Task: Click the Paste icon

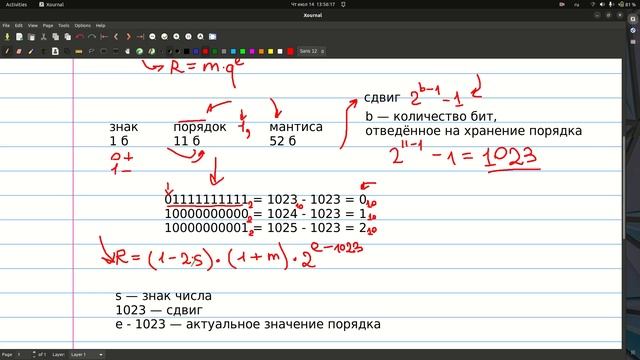Action: click(68, 37)
